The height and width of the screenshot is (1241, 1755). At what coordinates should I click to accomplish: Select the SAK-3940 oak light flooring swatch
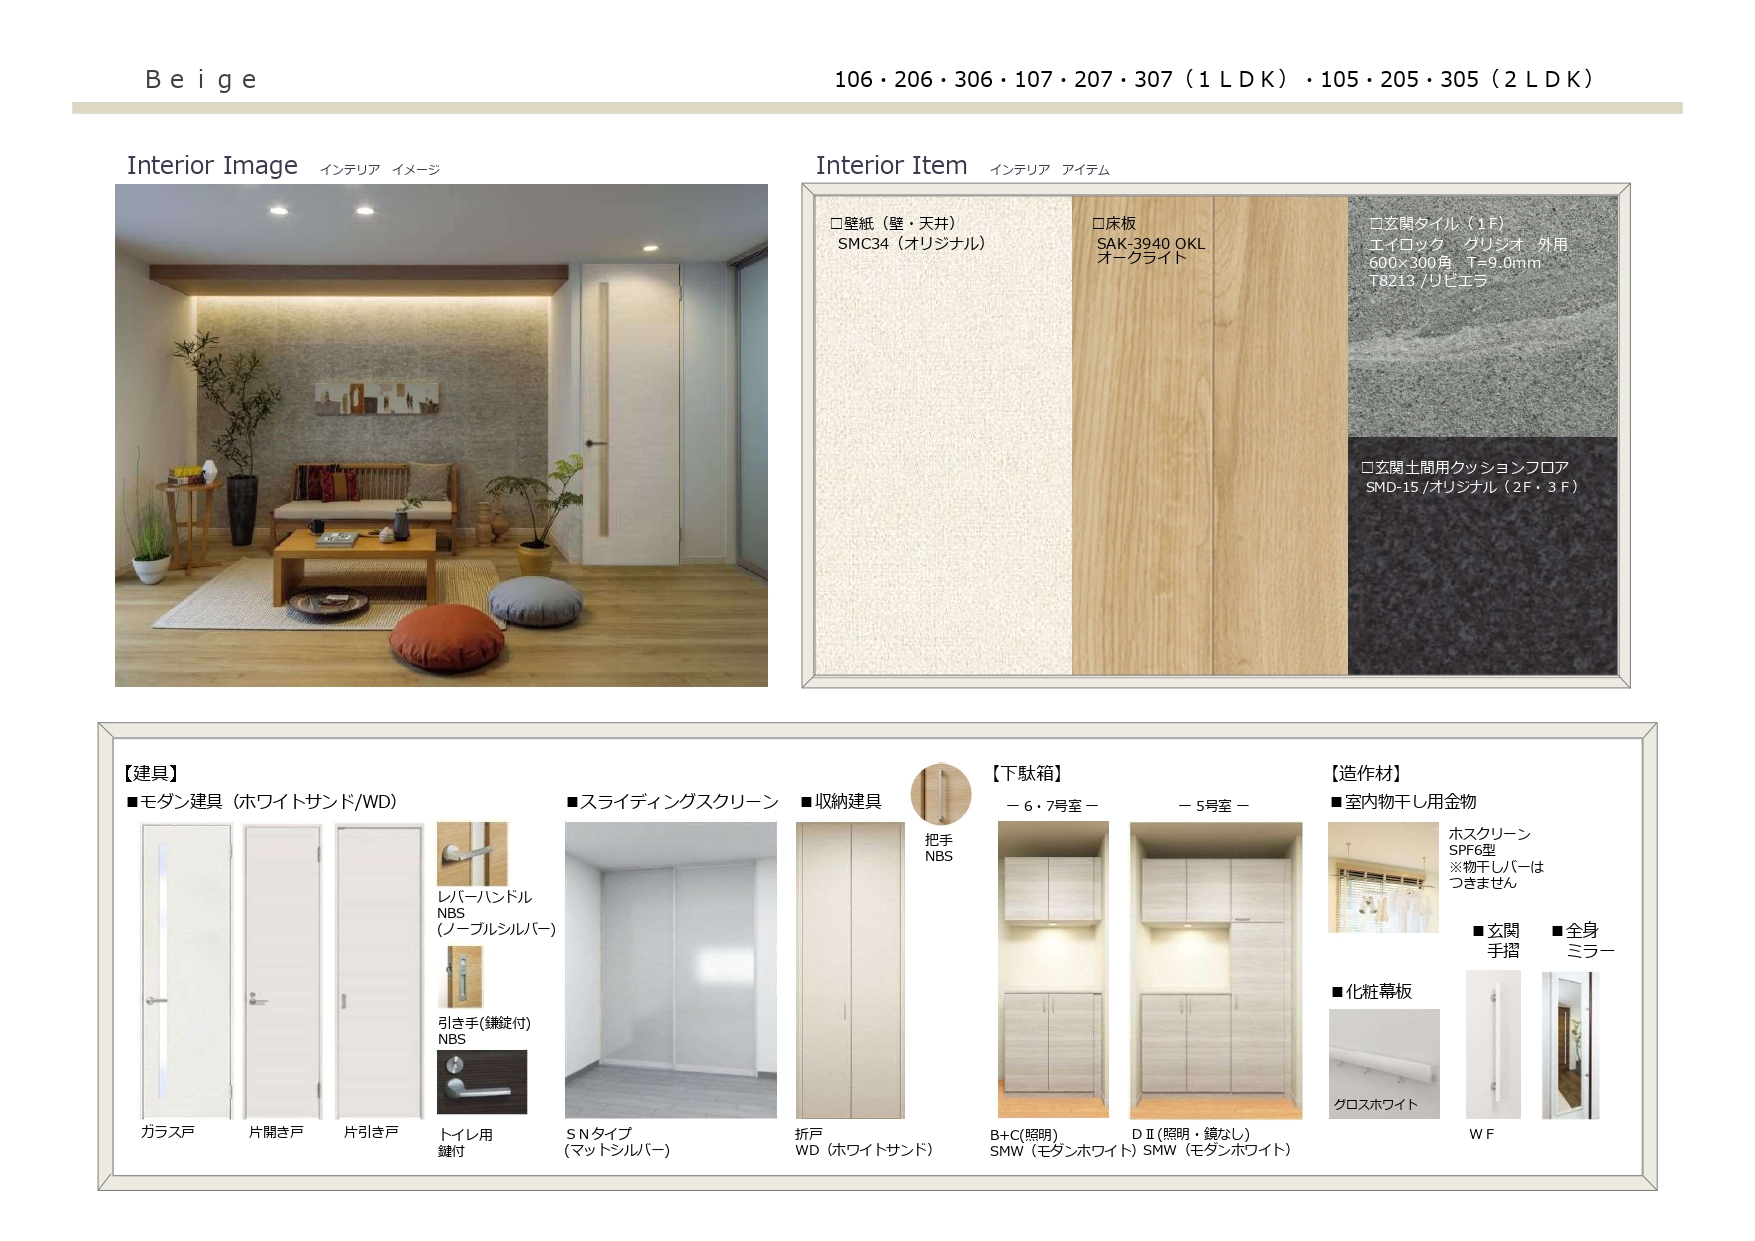[1209, 450]
